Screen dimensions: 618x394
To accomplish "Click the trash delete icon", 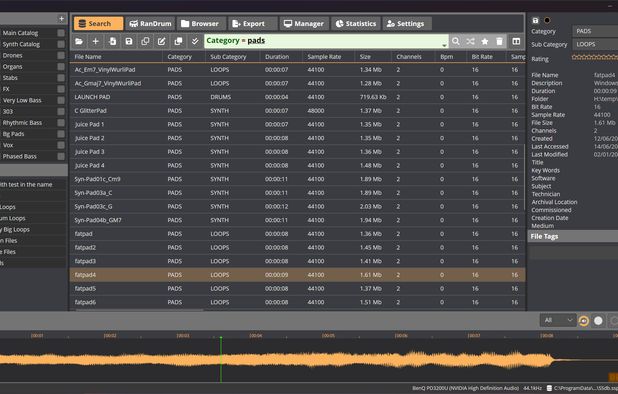I will 499,41.
